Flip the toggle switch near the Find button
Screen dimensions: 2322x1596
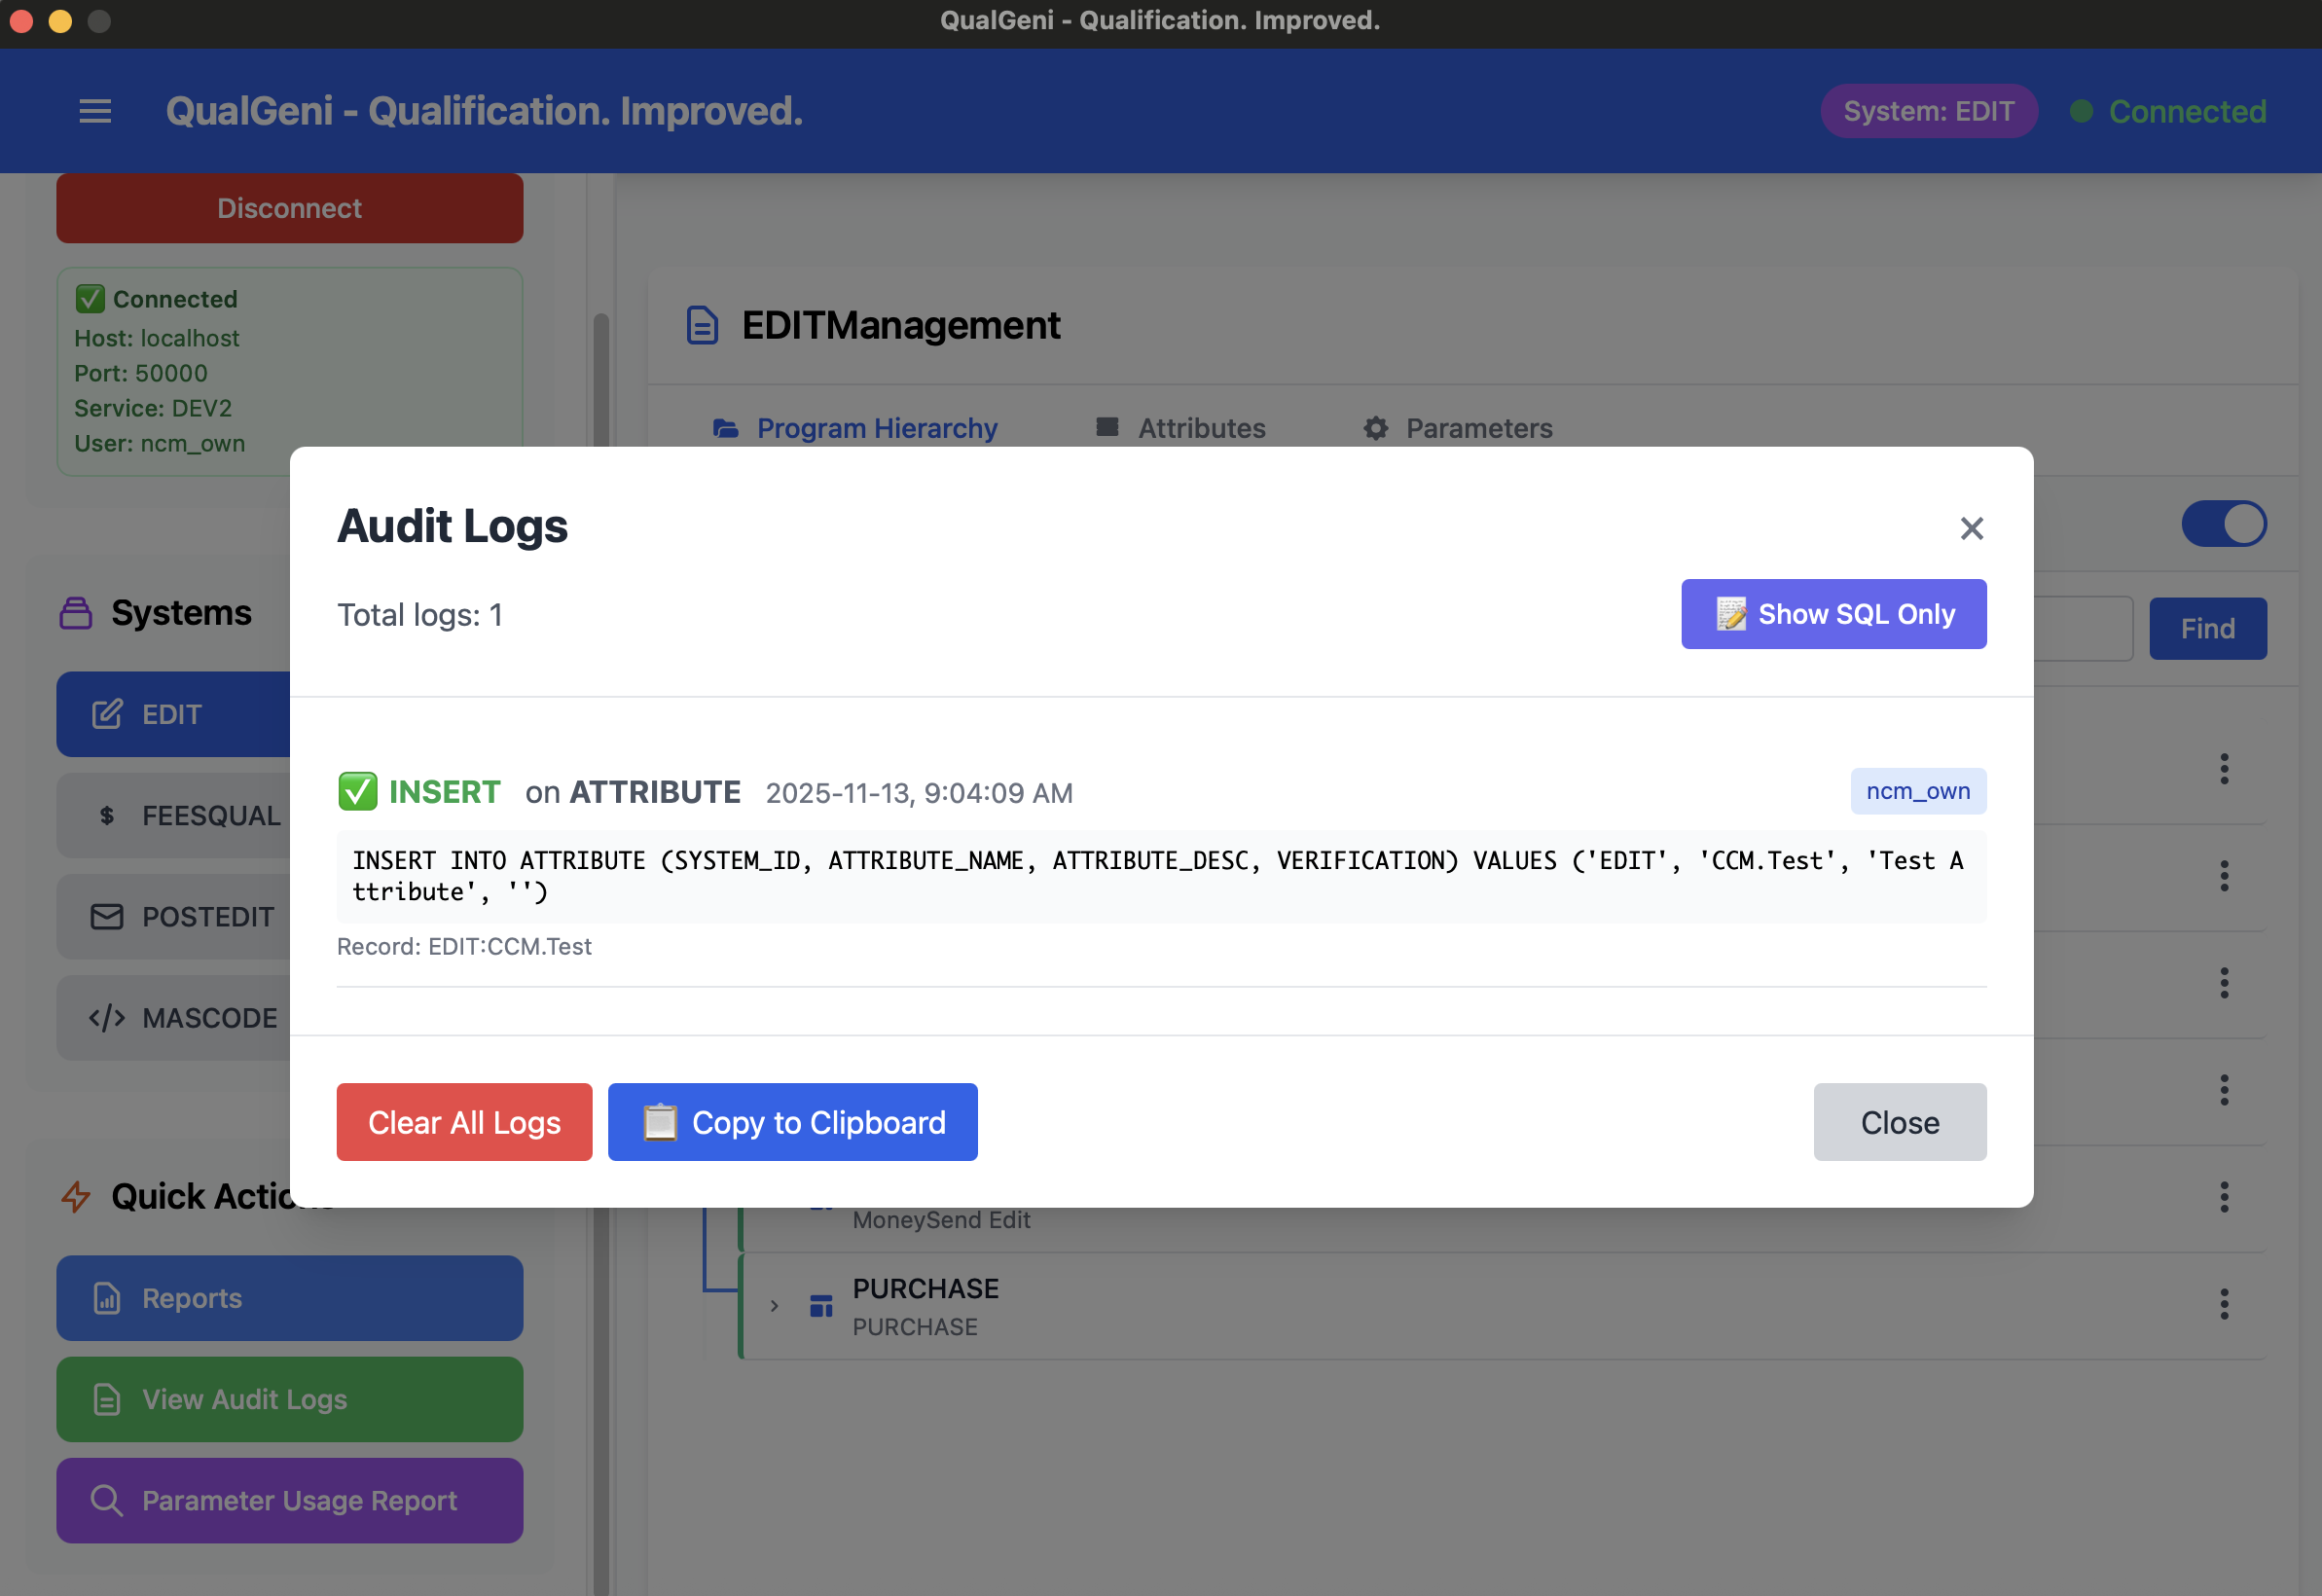click(2224, 523)
